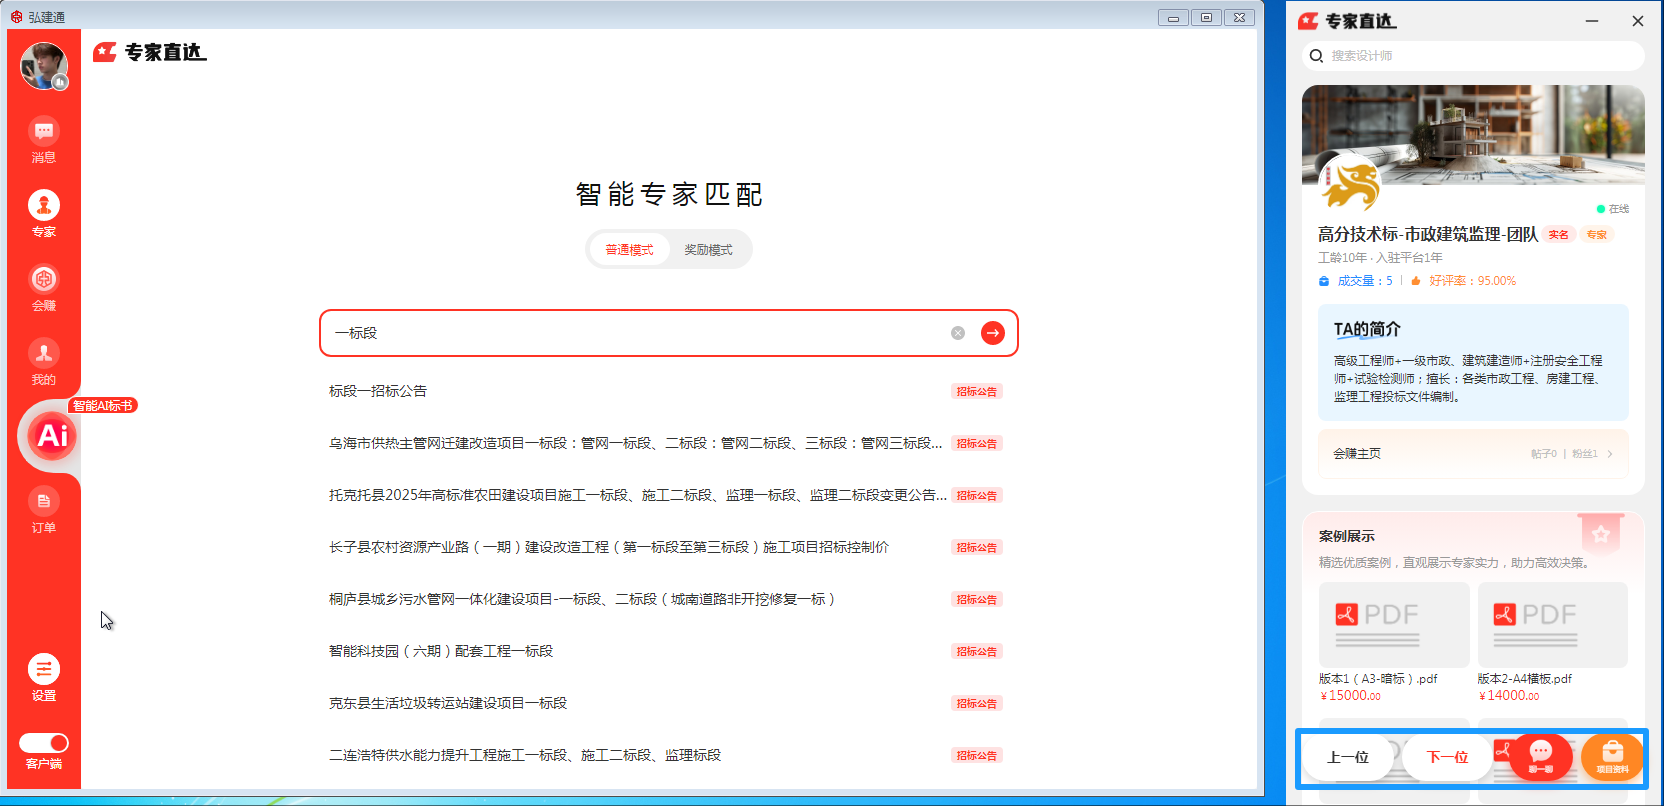Start a chat with the 聊一聊 button

click(1541, 757)
